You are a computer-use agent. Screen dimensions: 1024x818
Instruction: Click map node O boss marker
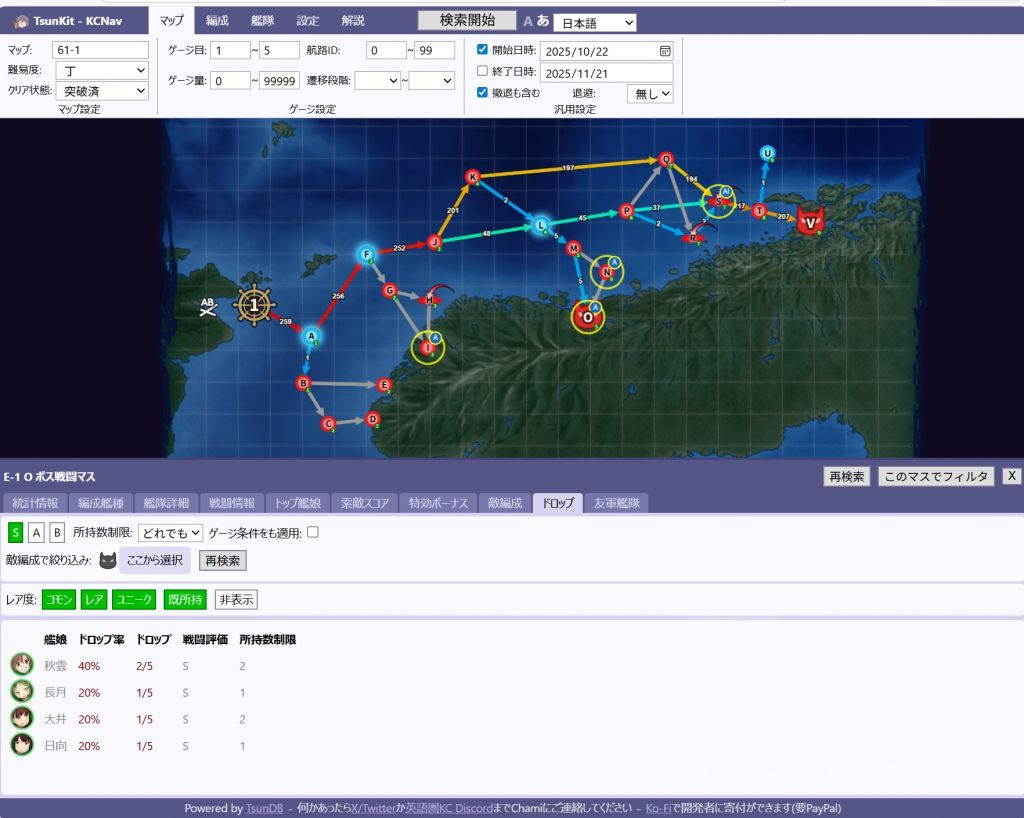click(587, 318)
